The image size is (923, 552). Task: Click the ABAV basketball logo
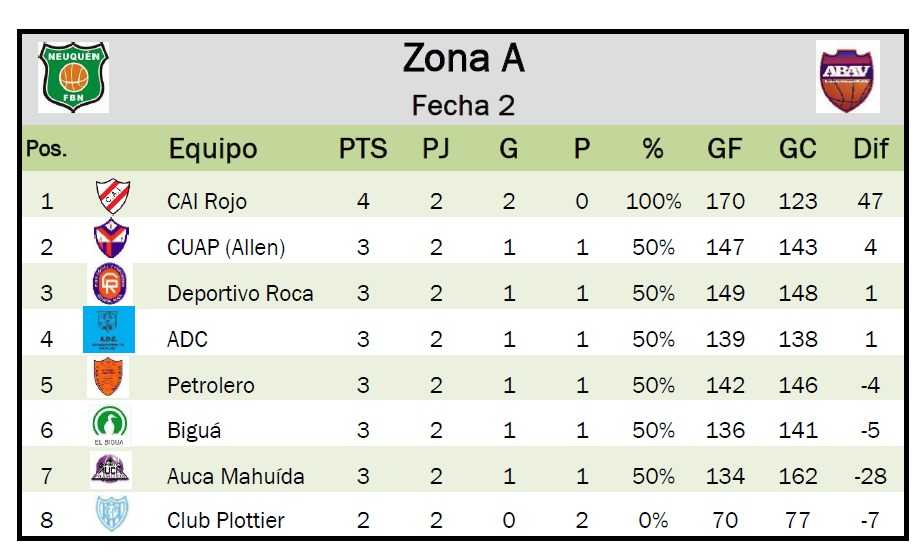847,77
